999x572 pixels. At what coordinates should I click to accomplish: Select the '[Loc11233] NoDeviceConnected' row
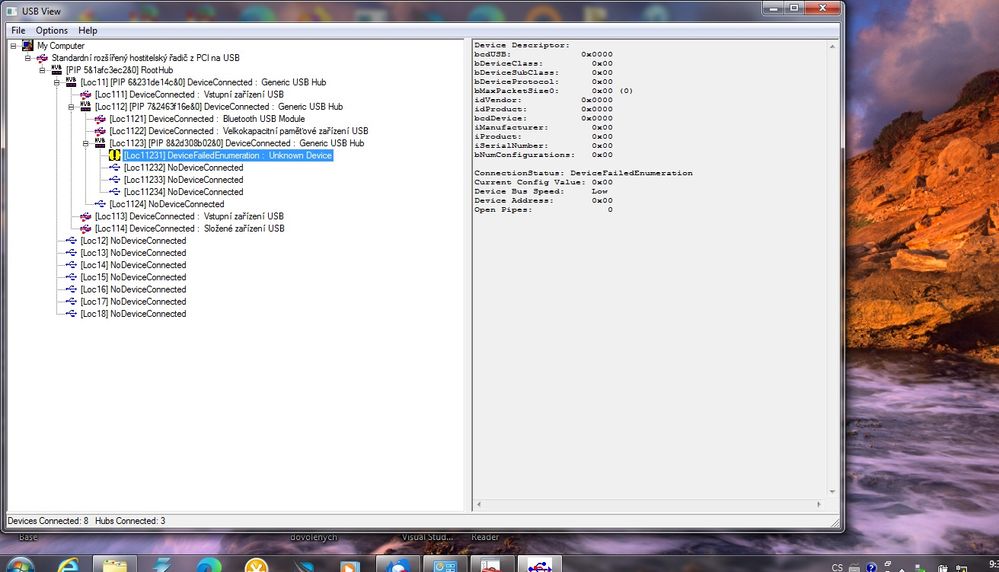pos(183,180)
